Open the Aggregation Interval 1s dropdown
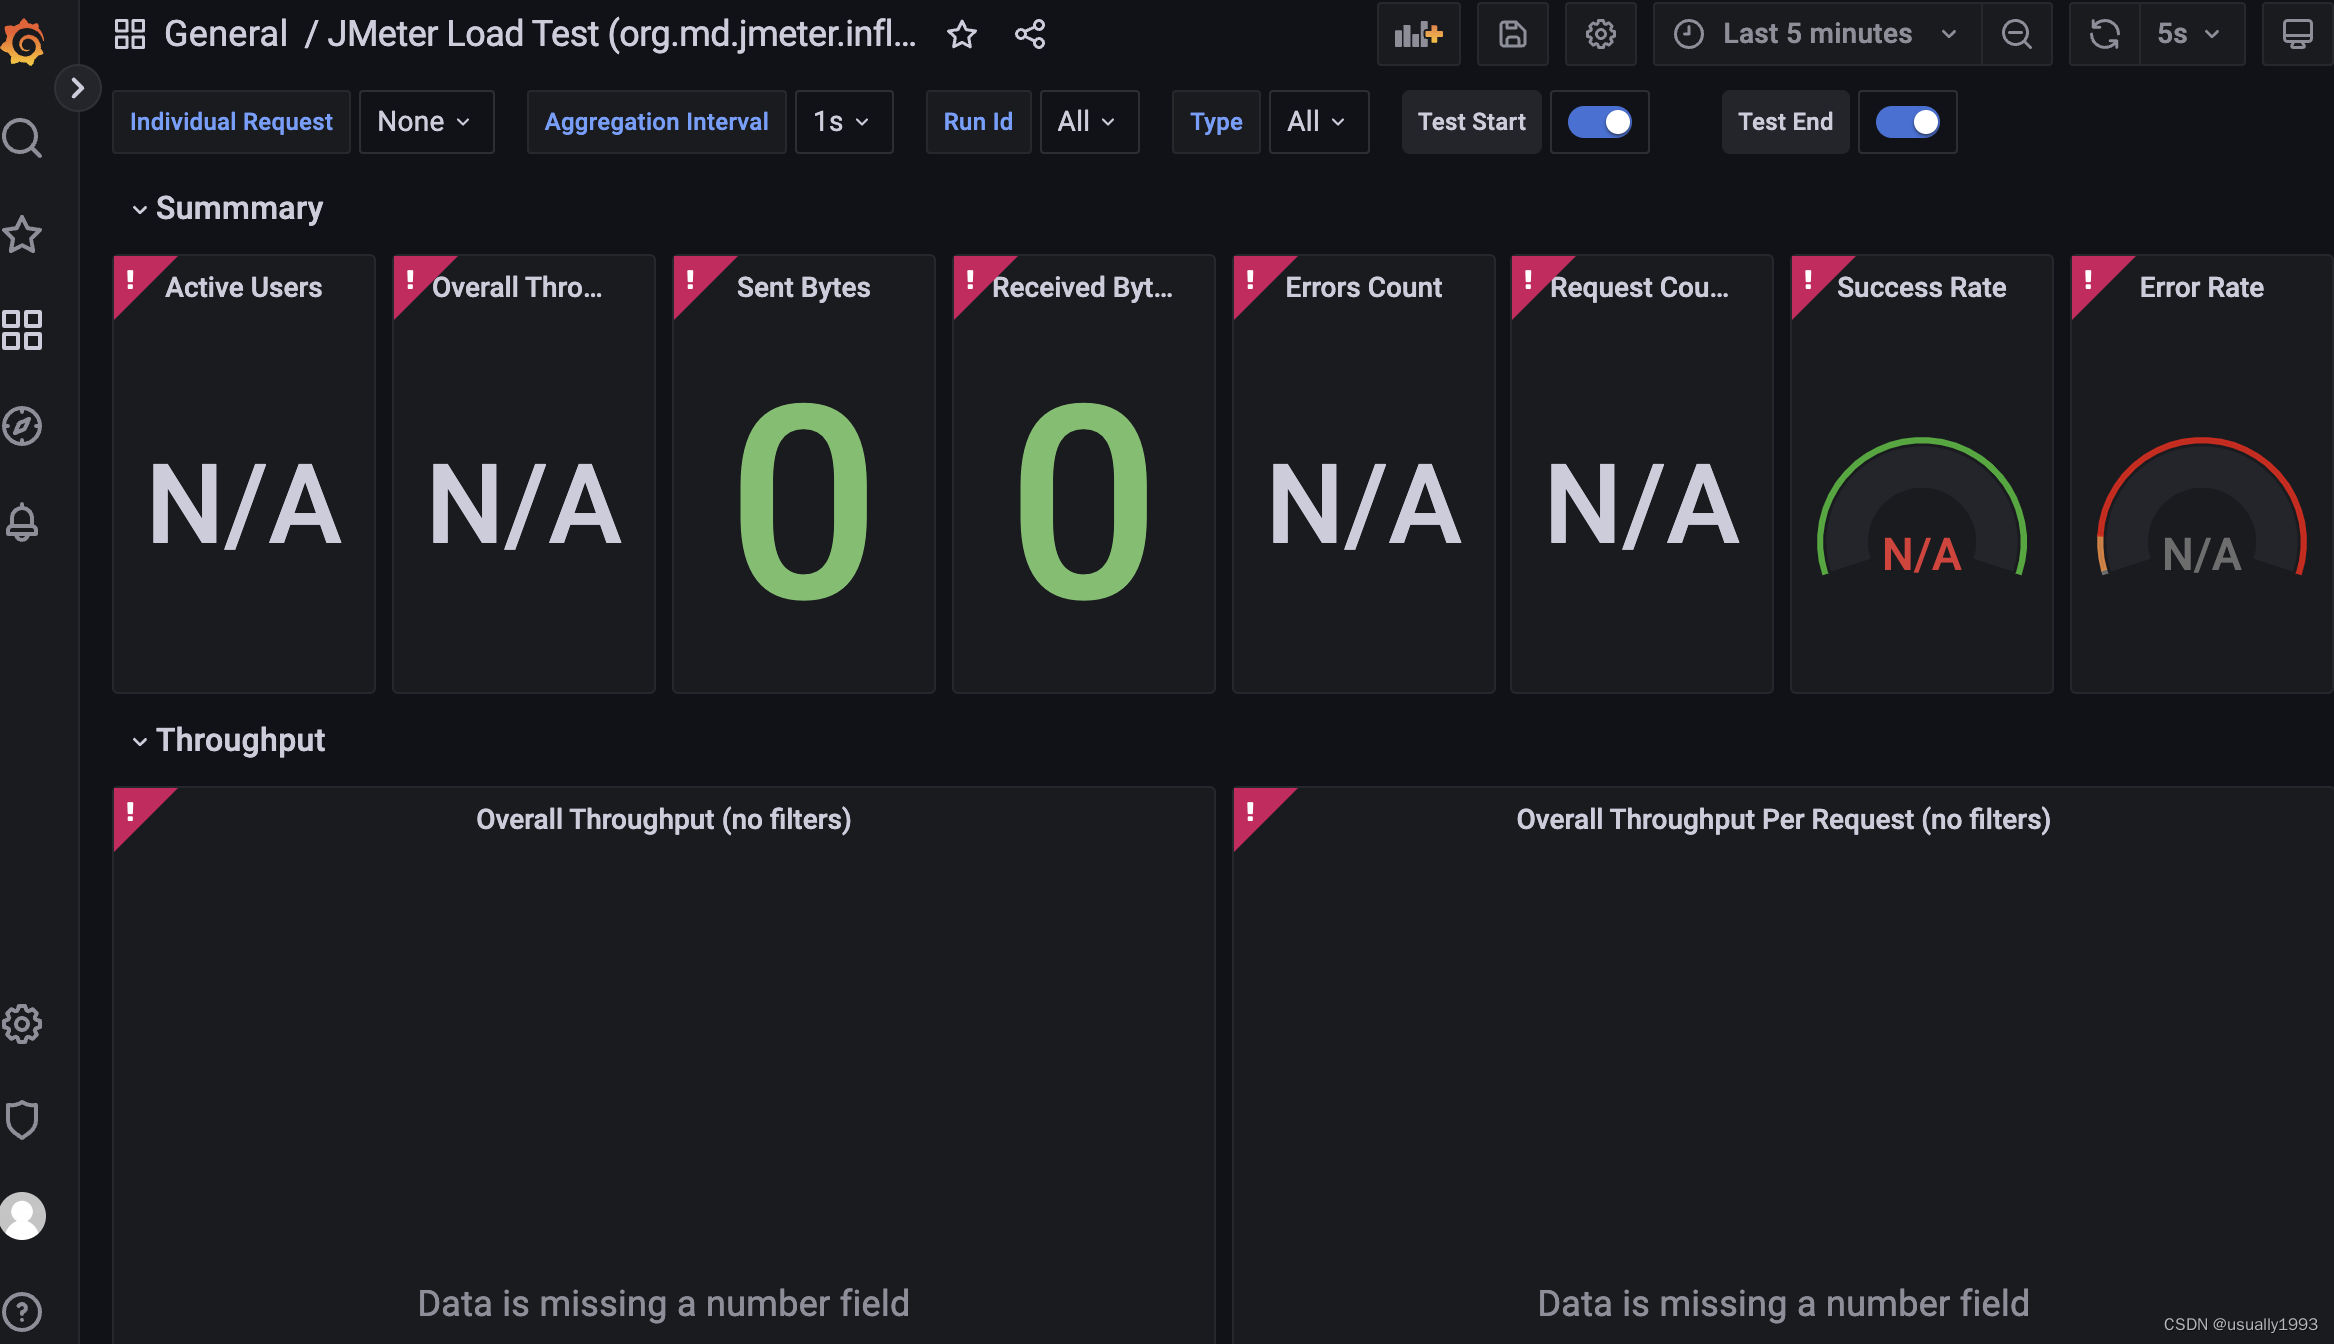Viewport: 2334px width, 1344px height. click(844, 122)
